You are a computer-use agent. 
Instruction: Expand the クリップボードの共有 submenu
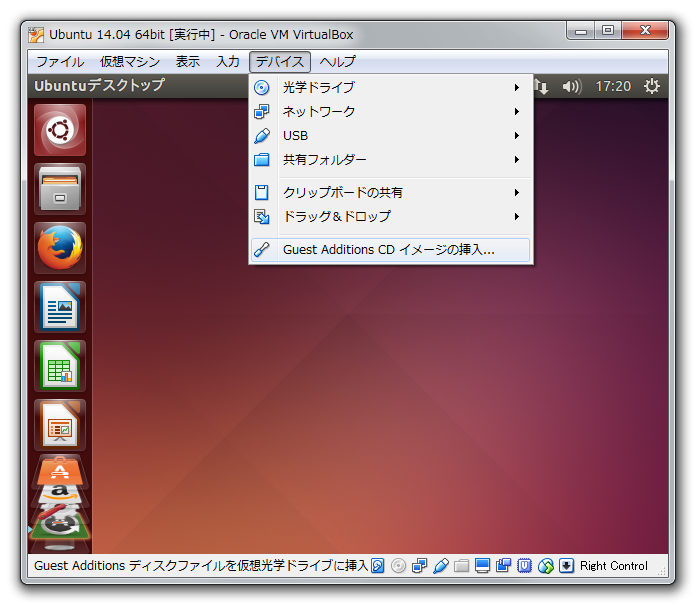coord(391,193)
